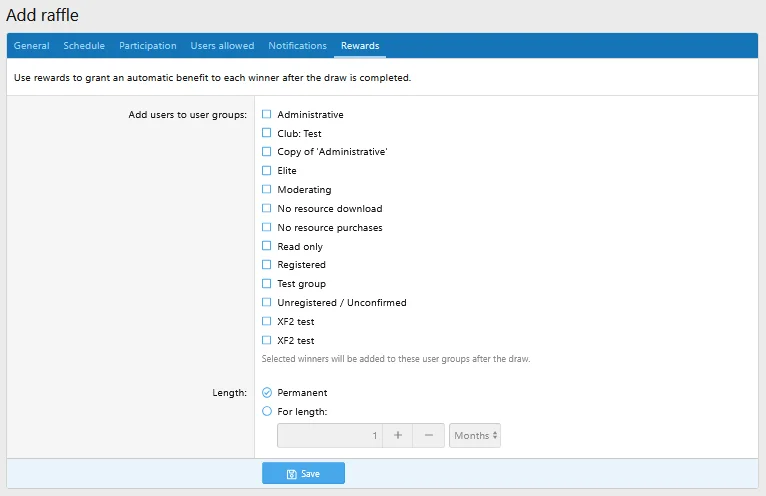Select the For length radio option
This screenshot has height=496, width=766.
(x=267, y=411)
